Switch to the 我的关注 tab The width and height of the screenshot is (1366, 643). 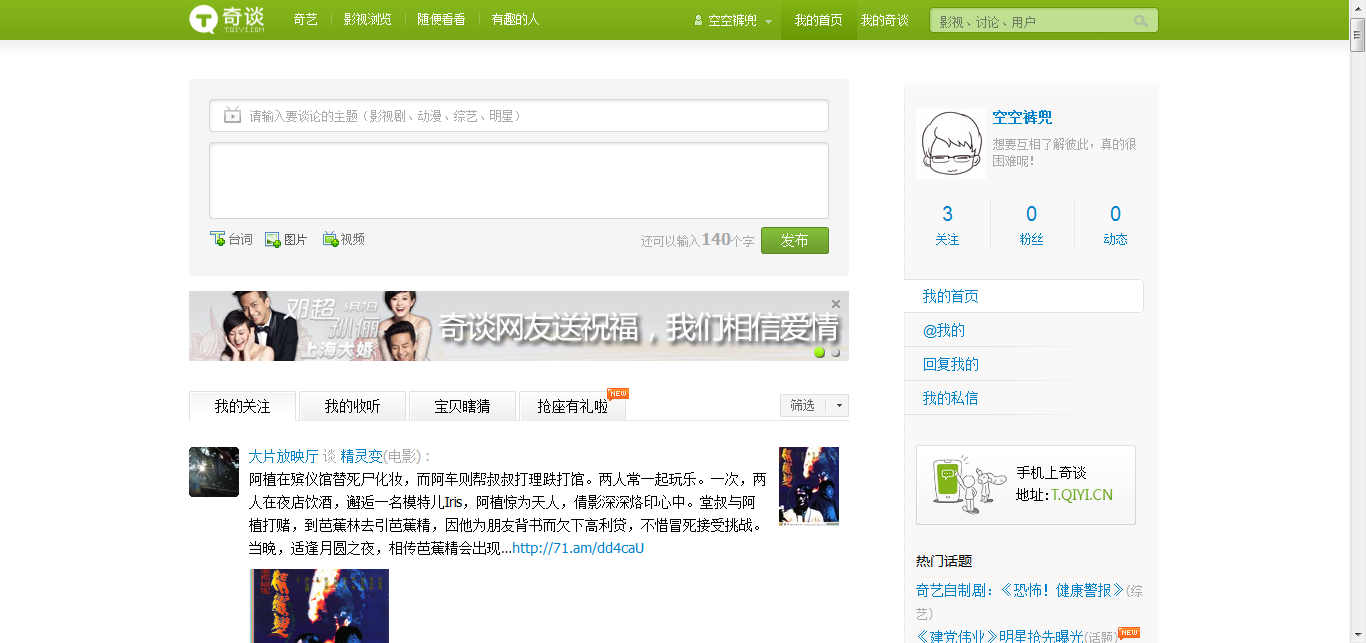pyautogui.click(x=242, y=406)
